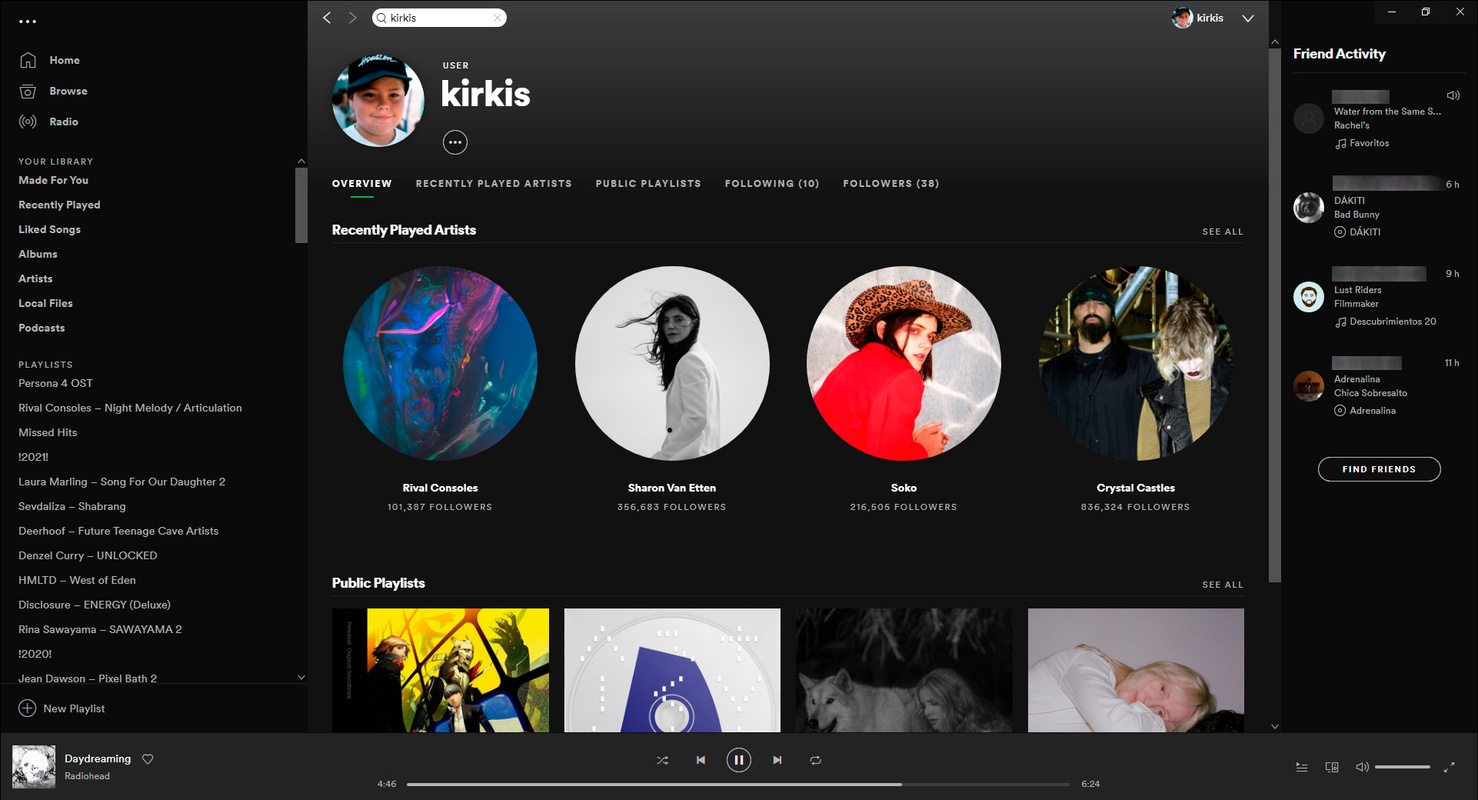Open Missed Hits playlist
Image resolution: width=1478 pixels, height=800 pixels.
pyautogui.click(x=48, y=433)
